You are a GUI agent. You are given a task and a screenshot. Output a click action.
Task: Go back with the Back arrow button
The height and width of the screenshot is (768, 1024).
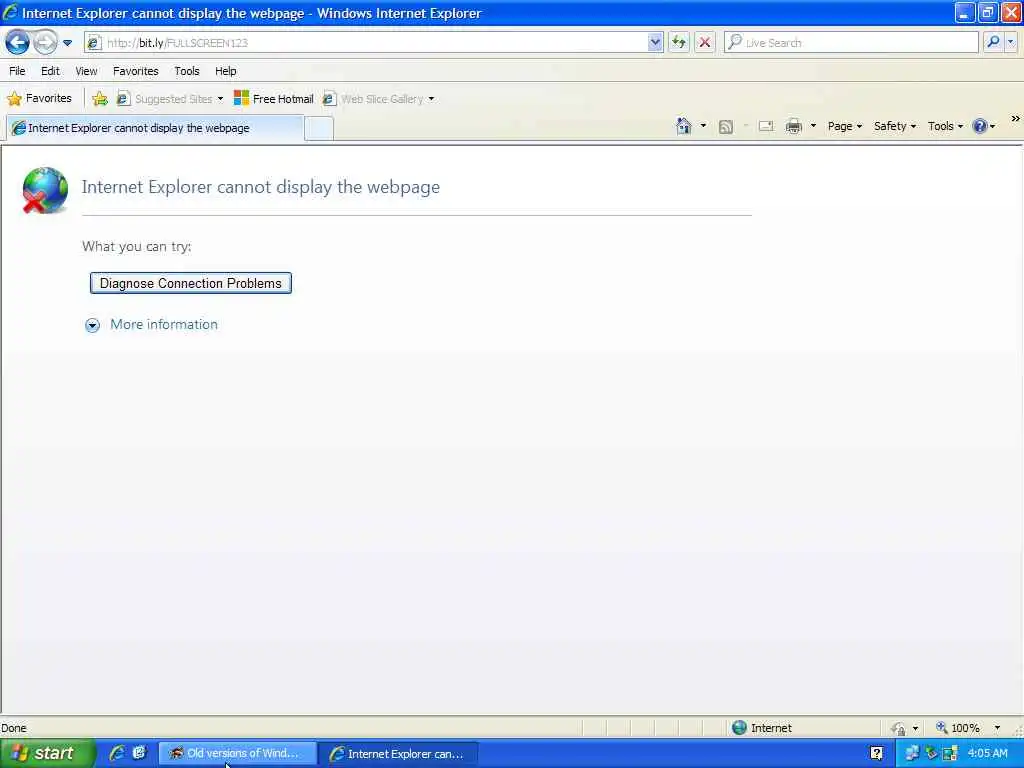pyautogui.click(x=17, y=43)
